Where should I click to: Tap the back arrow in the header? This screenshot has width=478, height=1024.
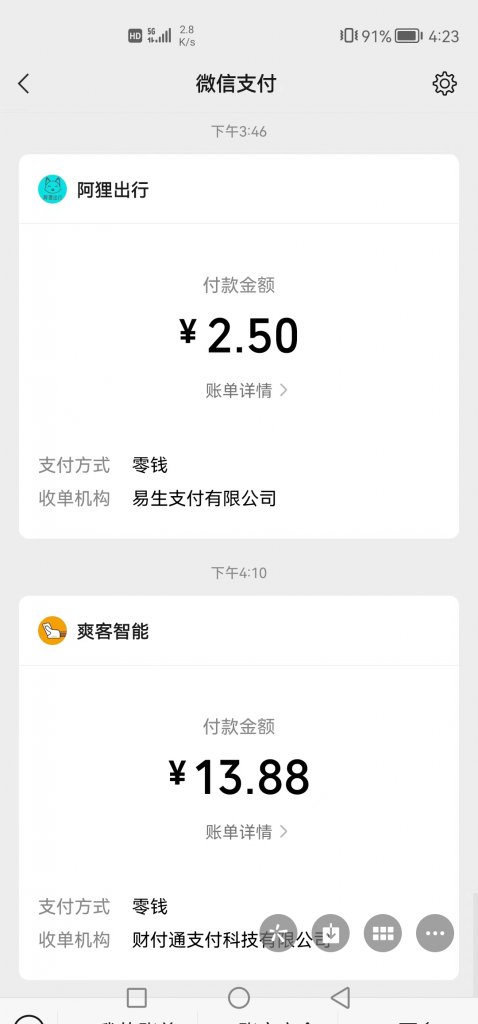click(x=24, y=84)
